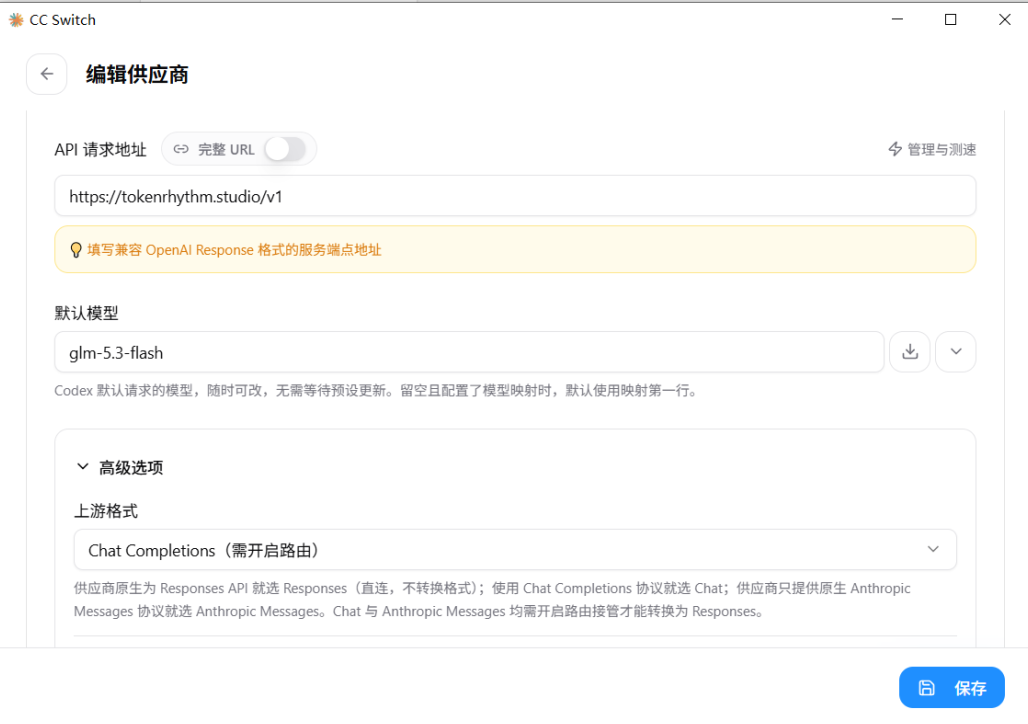1028x724 pixels.
Task: Open the model list dropdown chevron
Action: click(955, 352)
